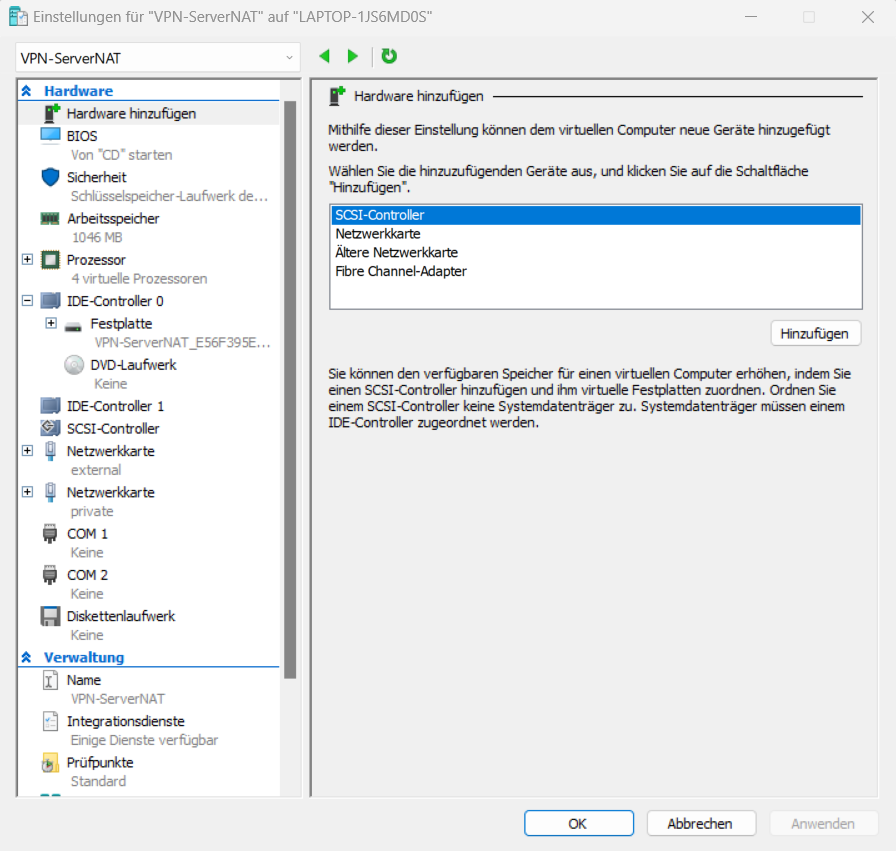Click the Hardware hinzufügen icon in tree

[52, 113]
